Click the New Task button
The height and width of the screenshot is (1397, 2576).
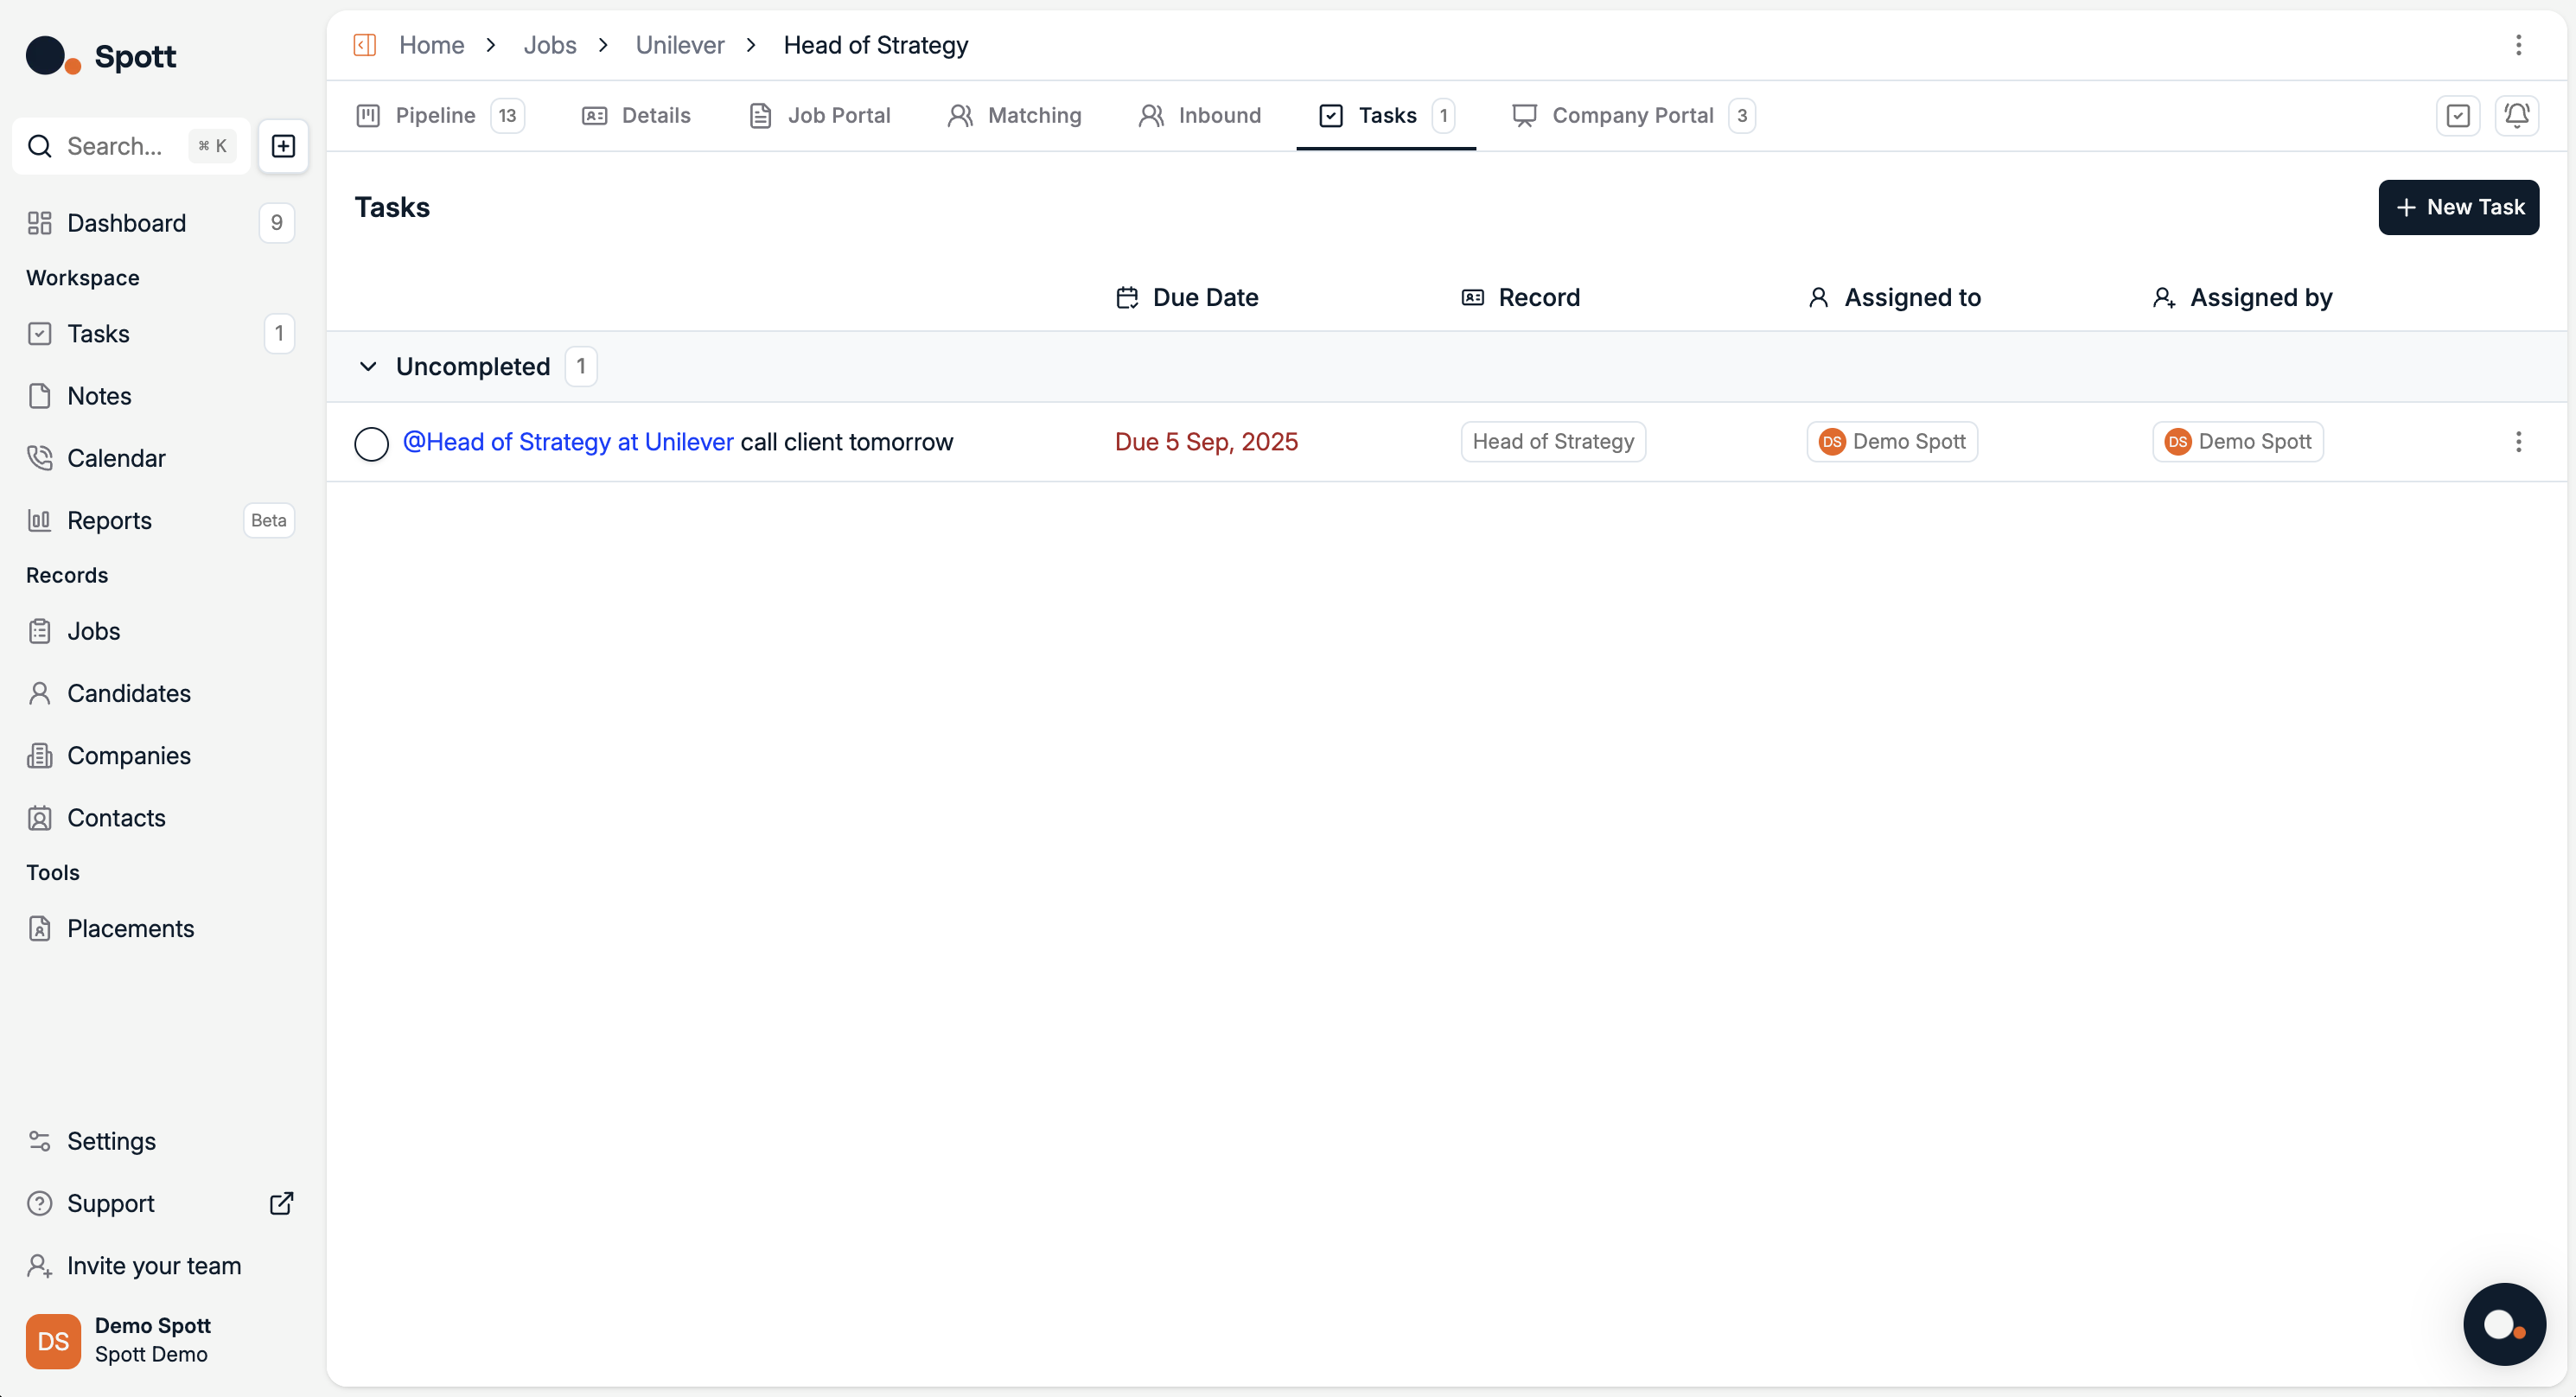2458,208
